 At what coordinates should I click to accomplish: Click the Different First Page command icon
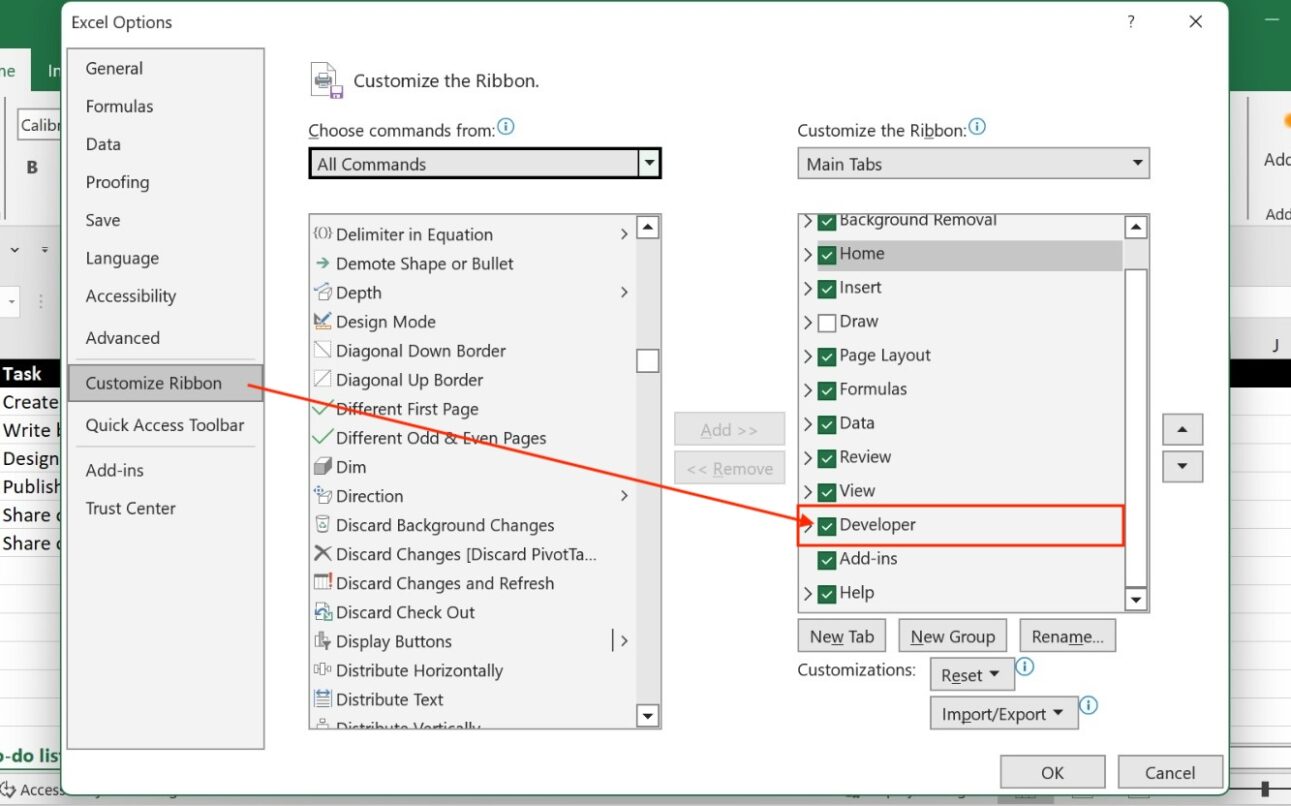322,409
